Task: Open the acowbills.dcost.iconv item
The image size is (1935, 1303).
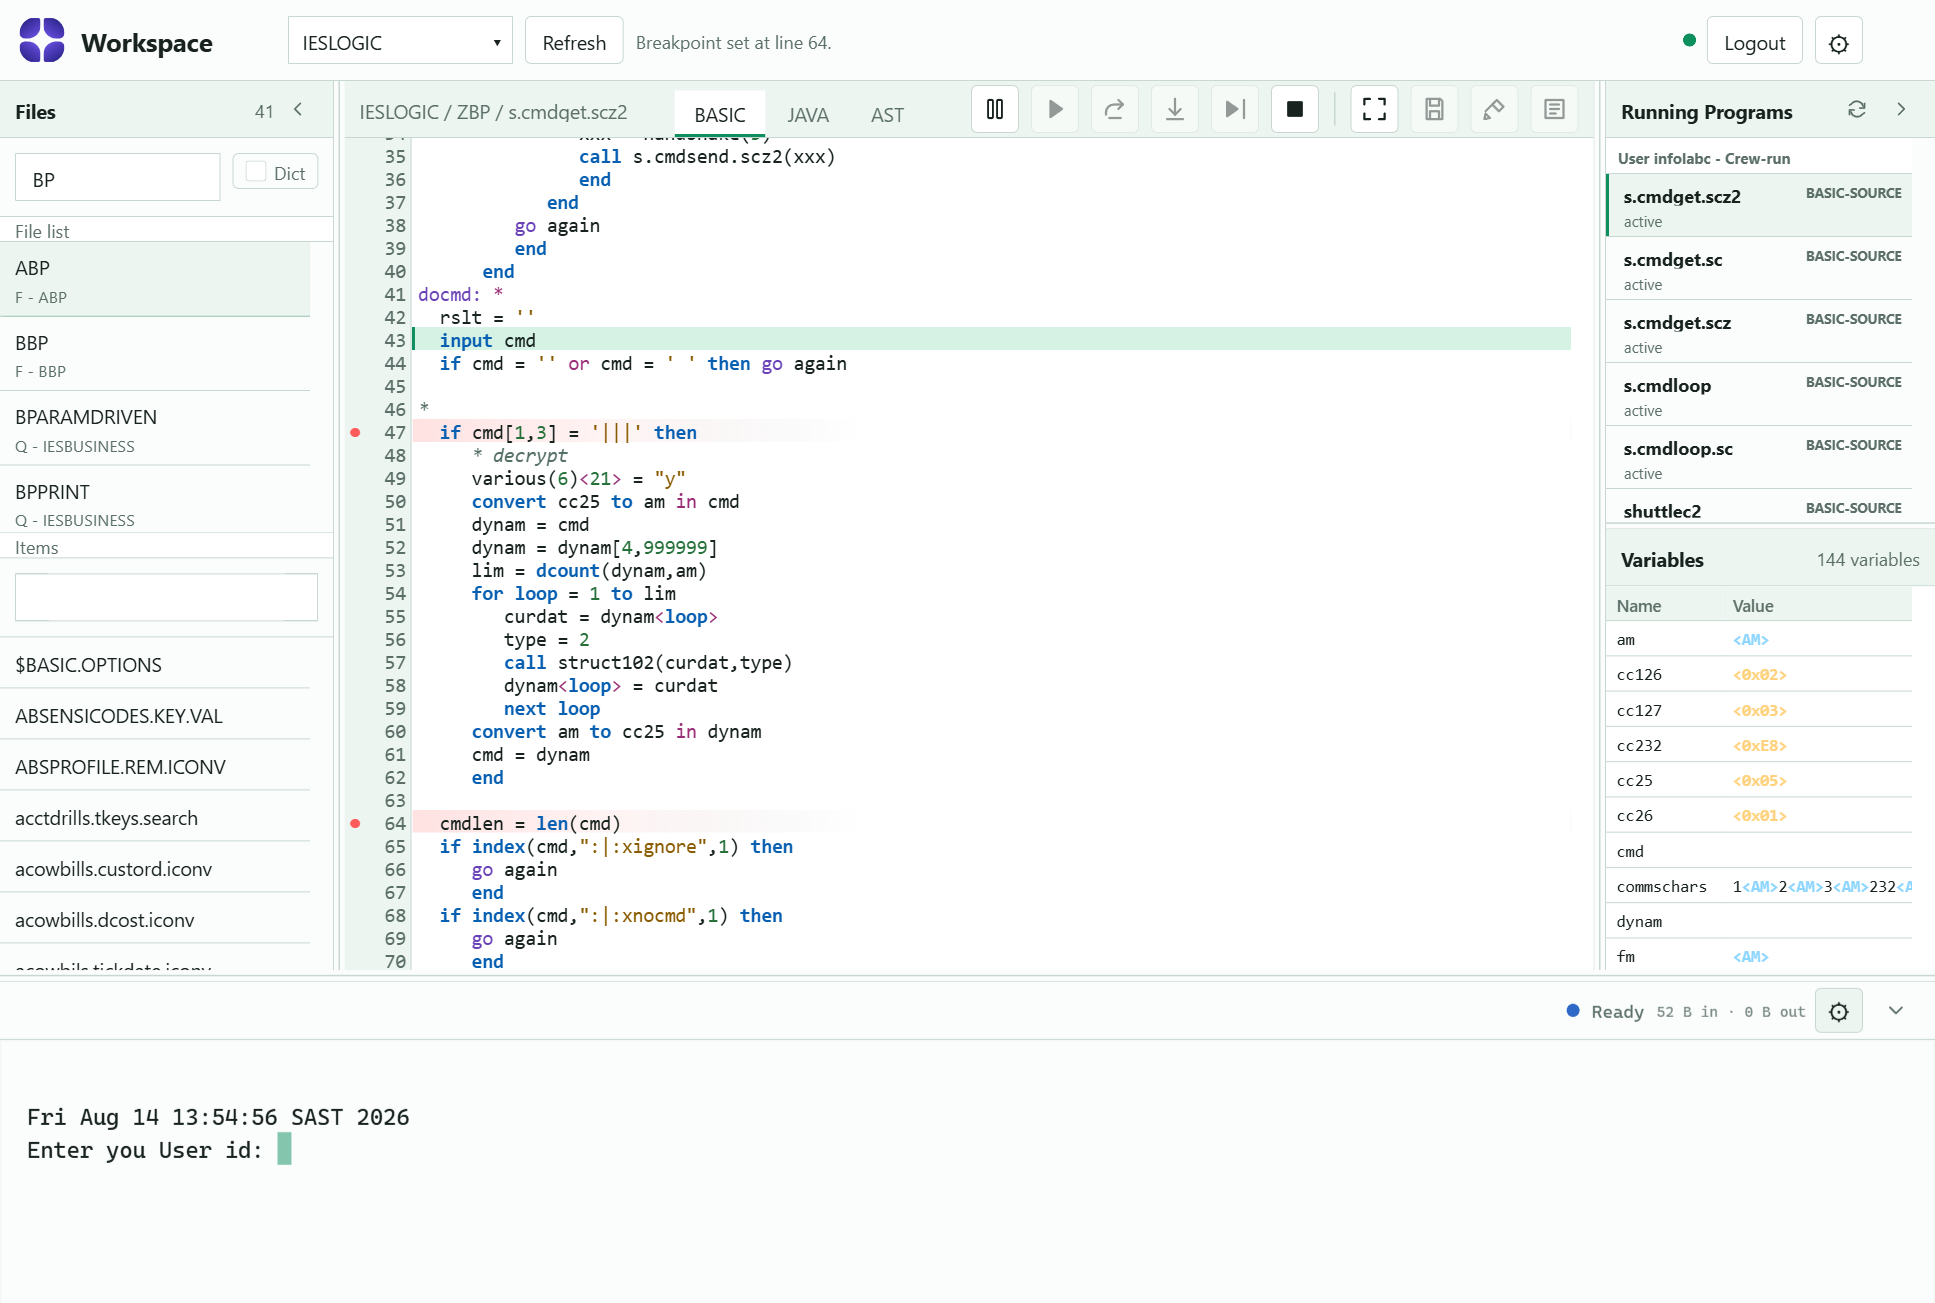Action: [x=155, y=919]
